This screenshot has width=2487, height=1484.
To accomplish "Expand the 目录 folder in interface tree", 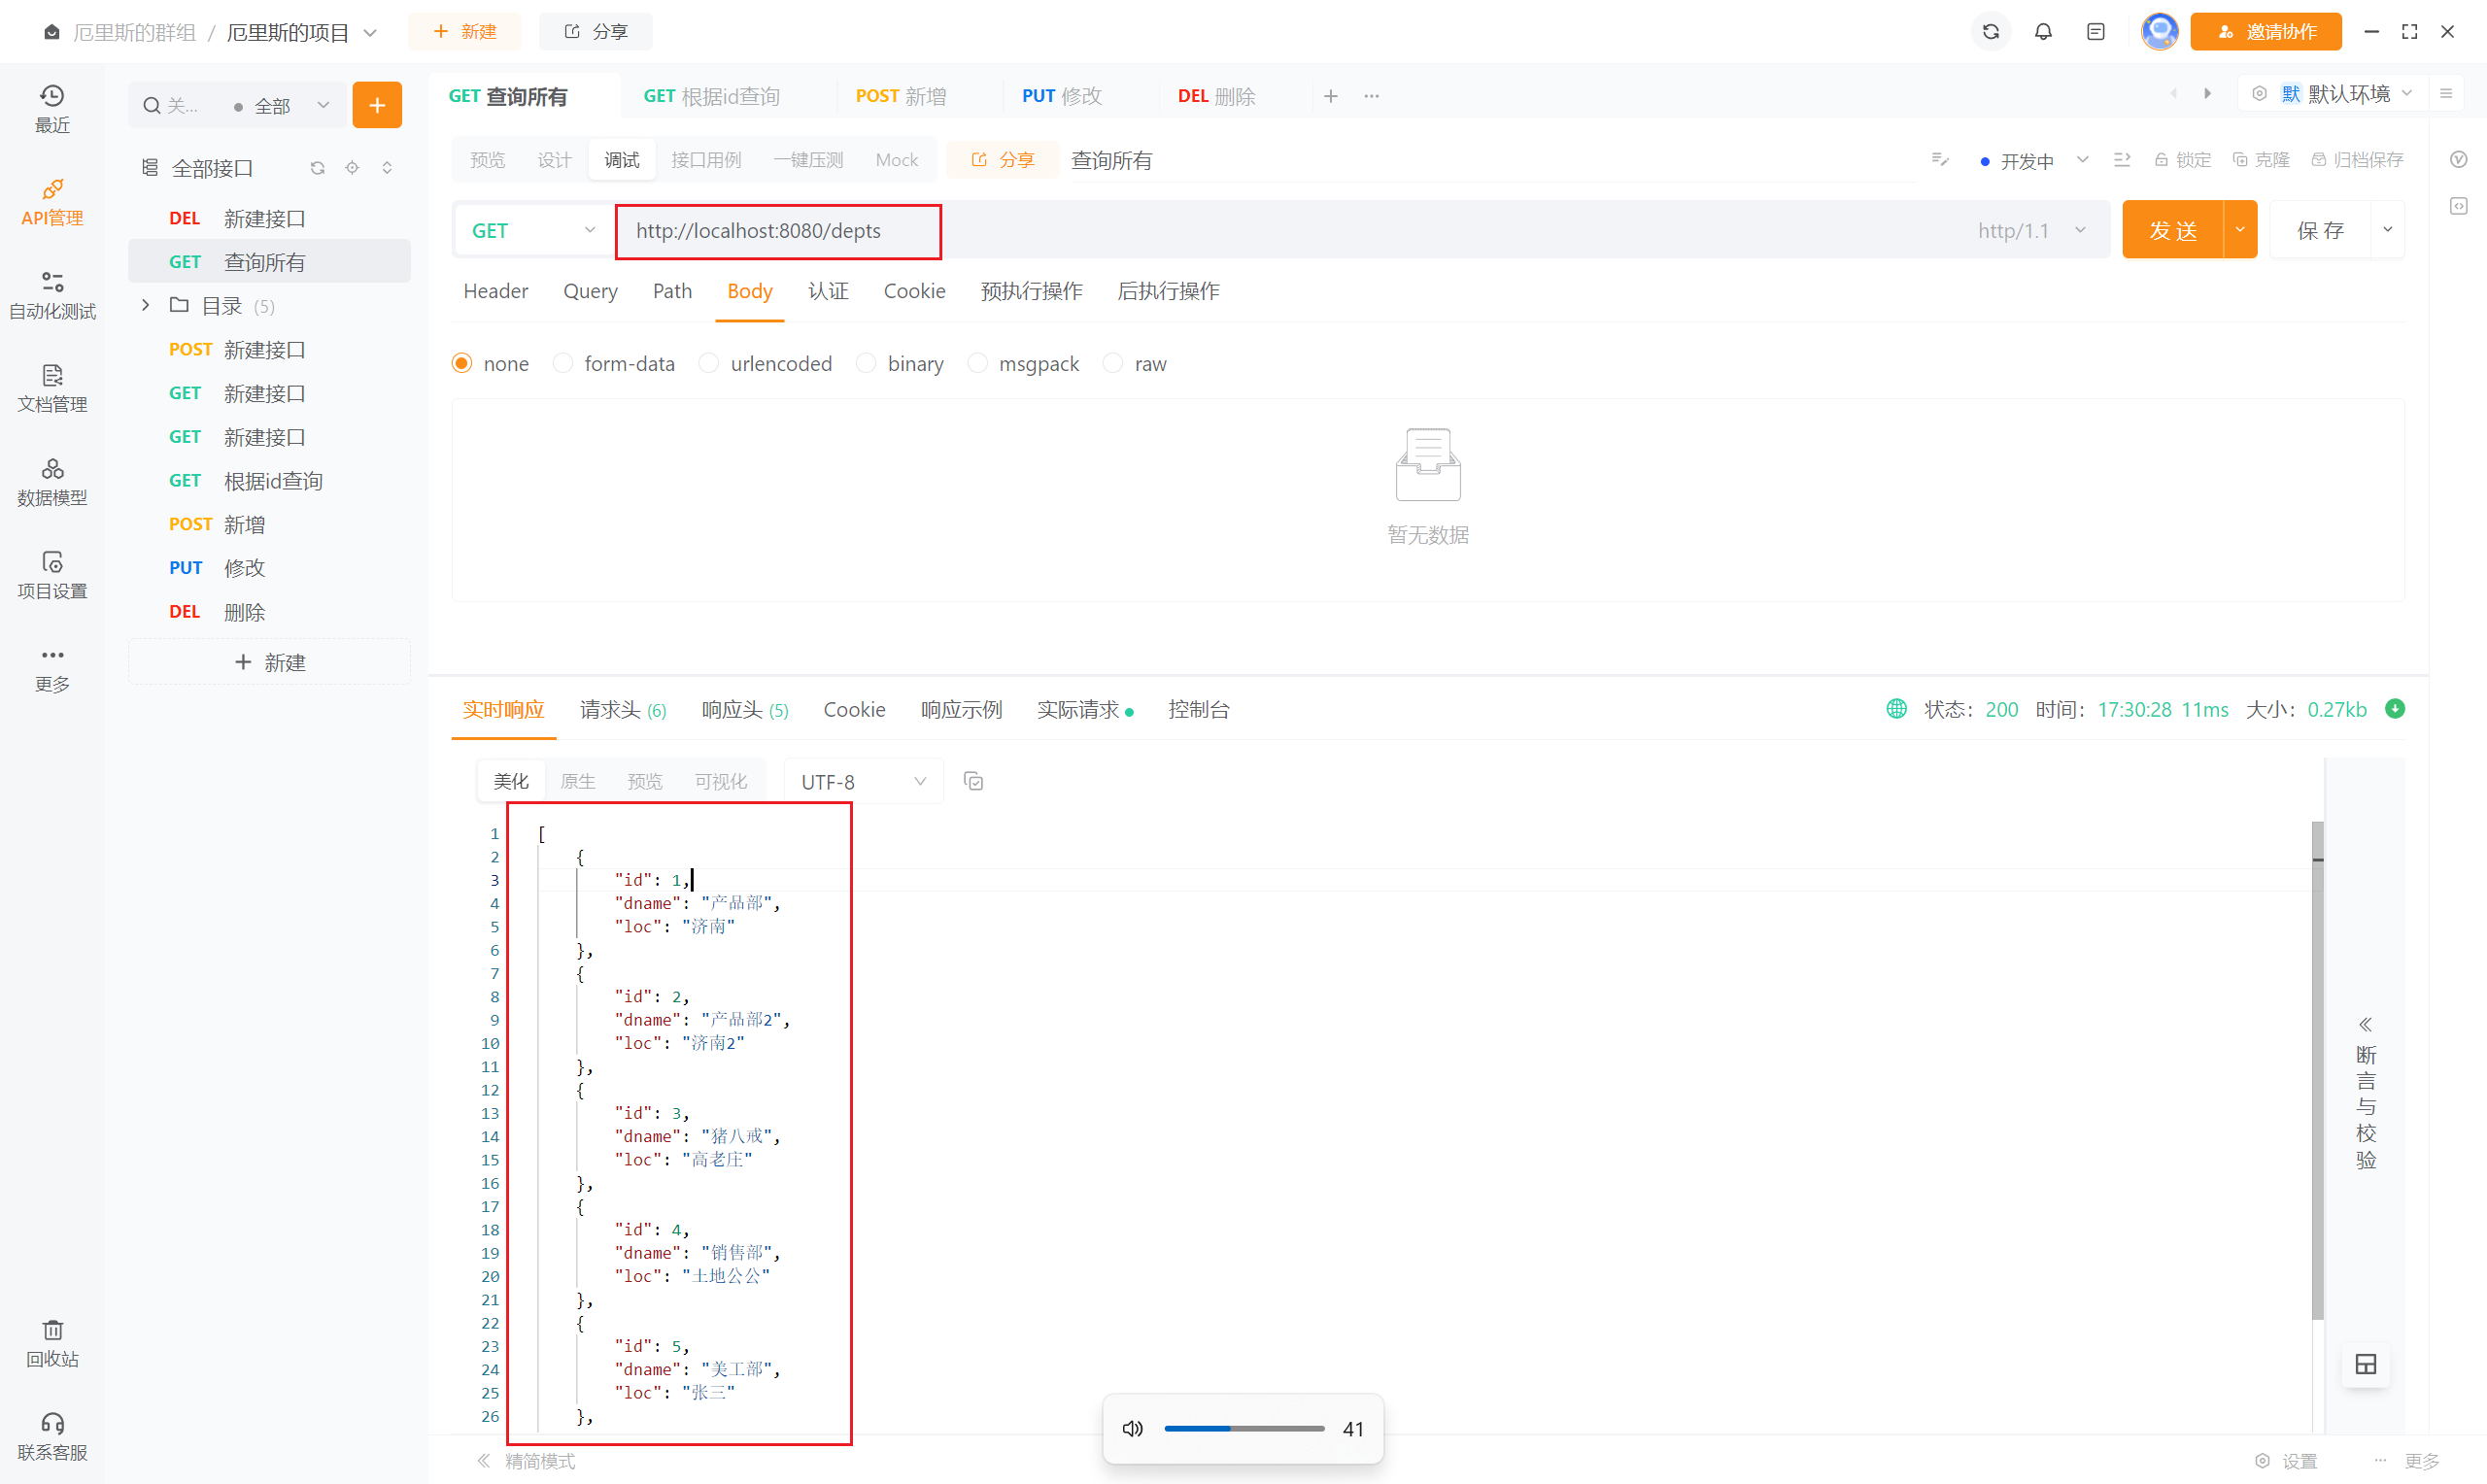I will point(146,305).
